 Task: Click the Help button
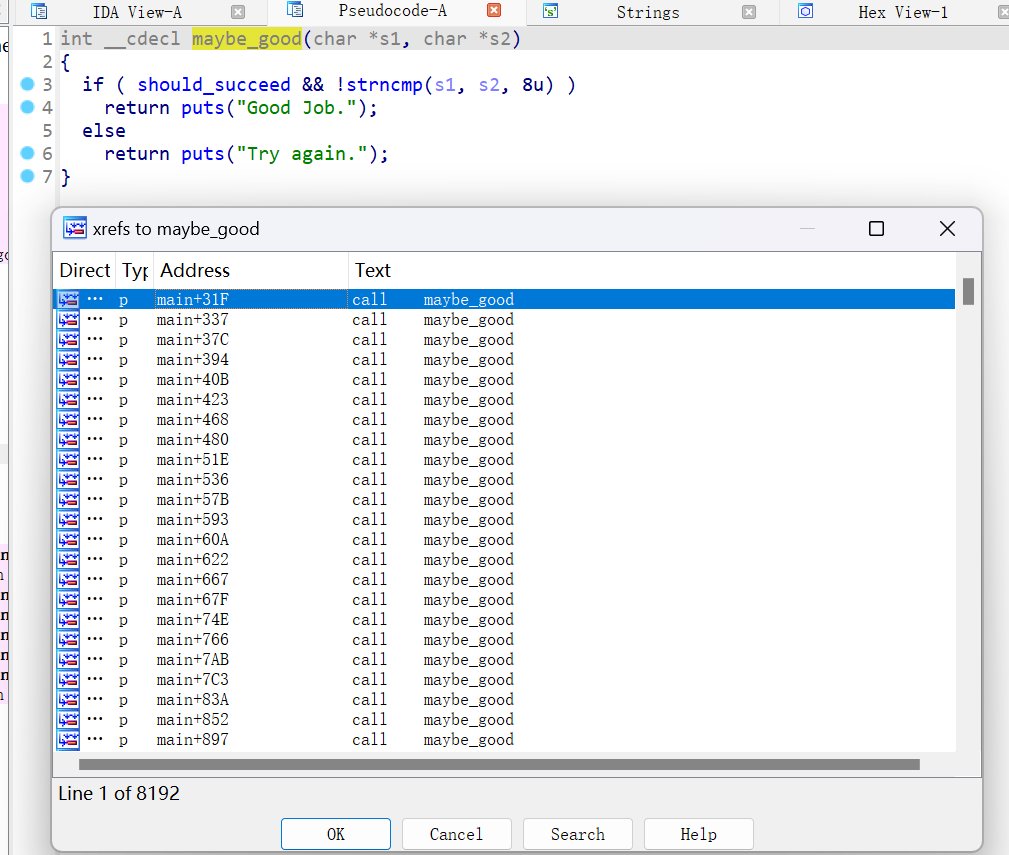(x=698, y=834)
